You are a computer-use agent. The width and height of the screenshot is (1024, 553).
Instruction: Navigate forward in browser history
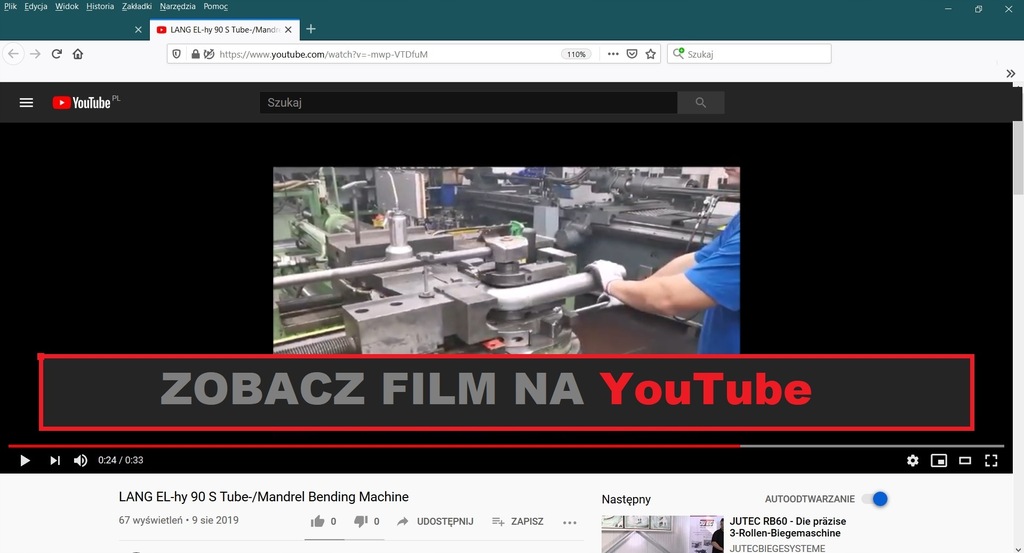[x=35, y=54]
